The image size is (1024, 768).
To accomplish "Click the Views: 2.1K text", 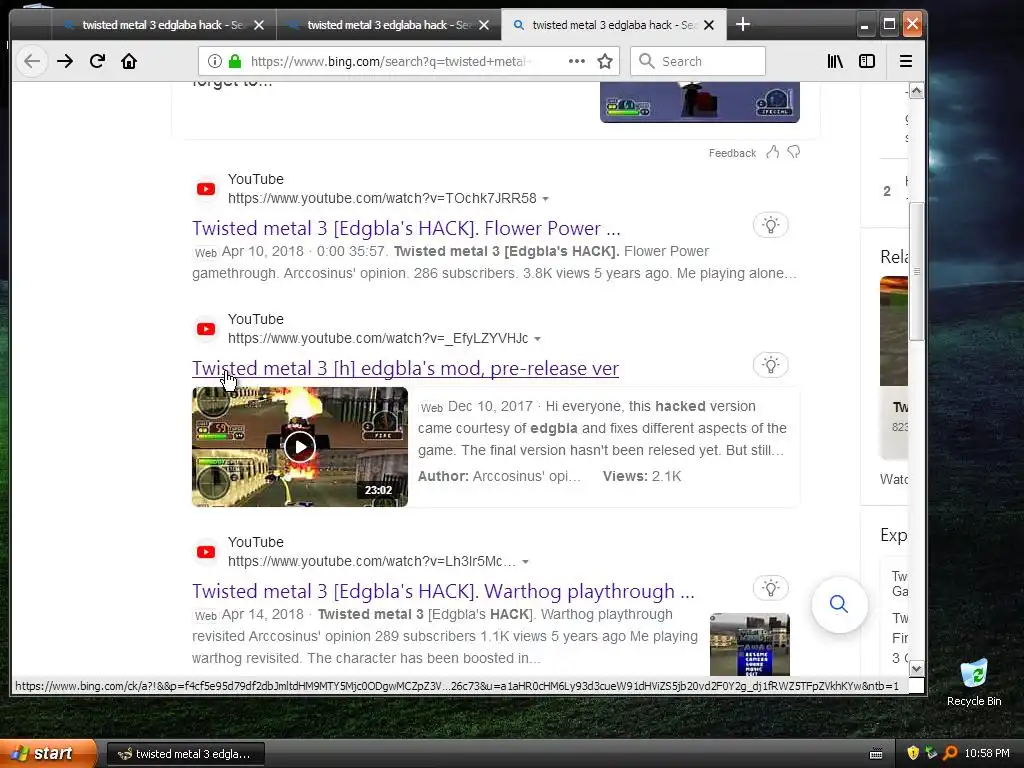I will [642, 476].
